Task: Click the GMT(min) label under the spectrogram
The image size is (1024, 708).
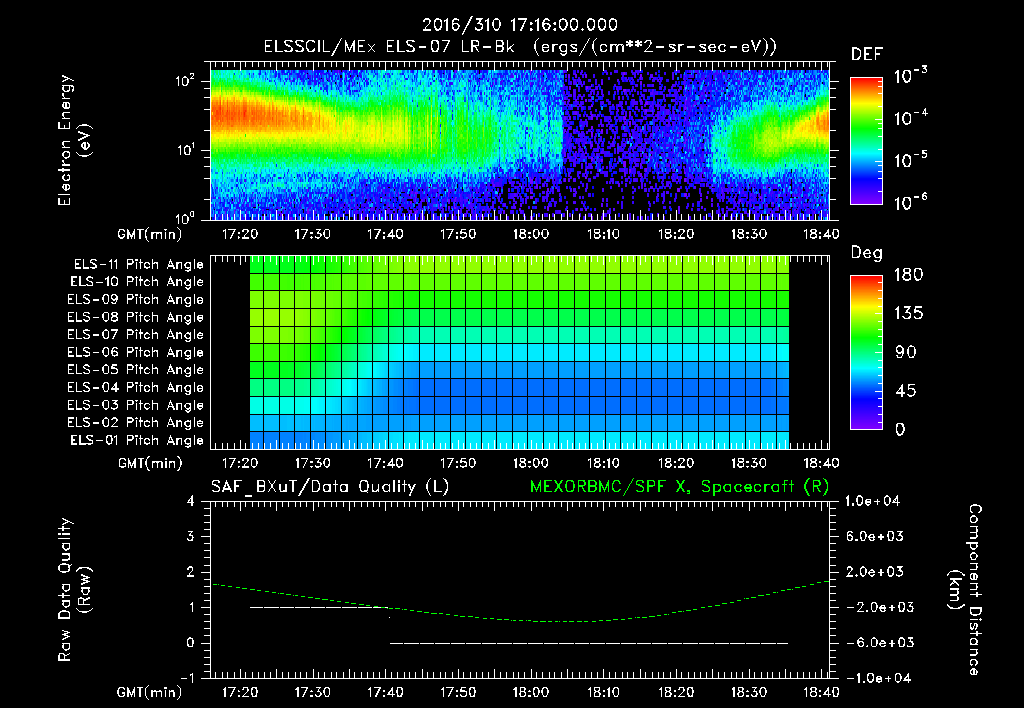Action: 150,234
